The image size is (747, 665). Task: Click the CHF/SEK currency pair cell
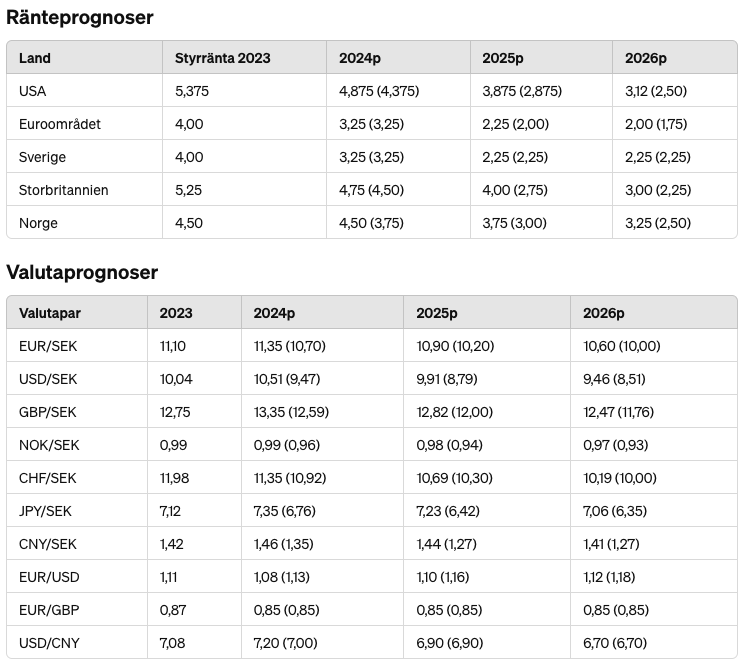click(x=46, y=478)
